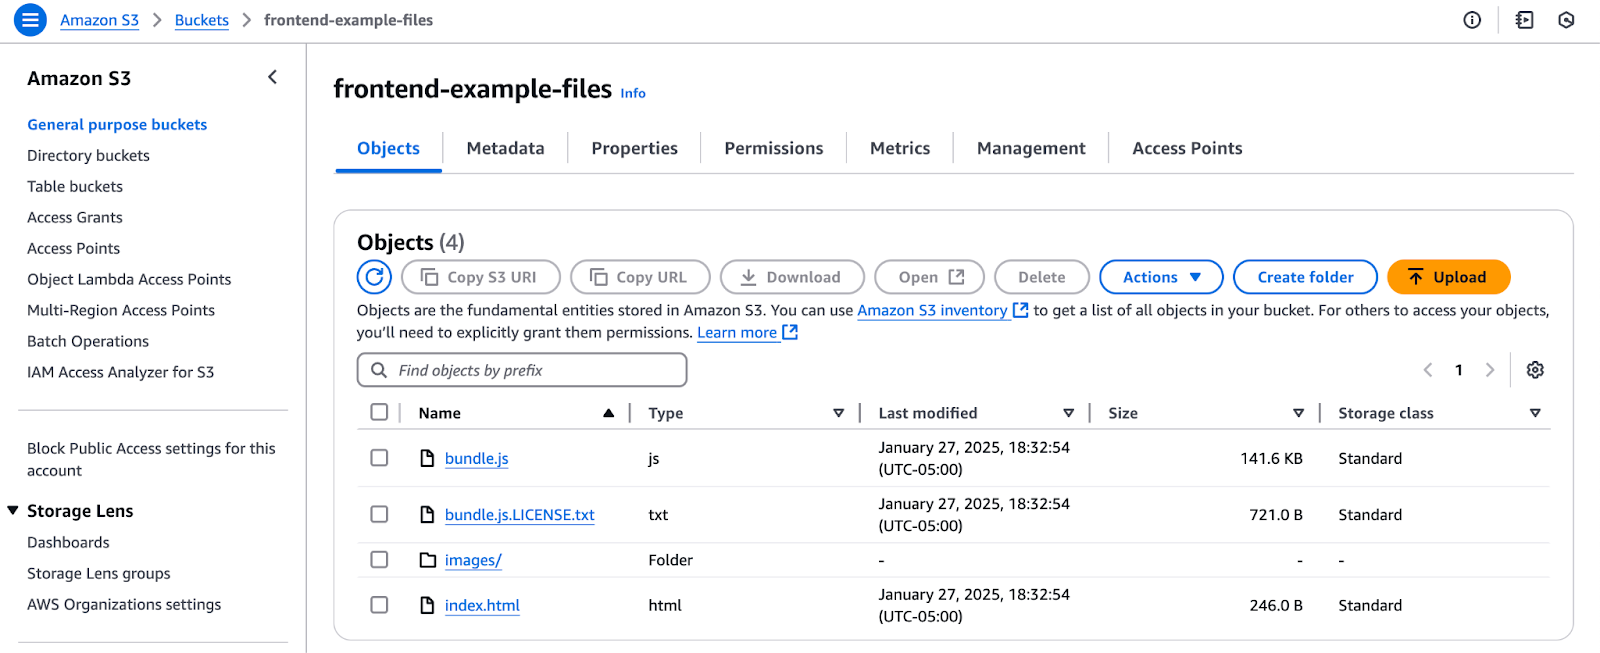Screen dimensions: 1600x653
Task: Toggle select-all objects checkbox
Action: (x=379, y=412)
